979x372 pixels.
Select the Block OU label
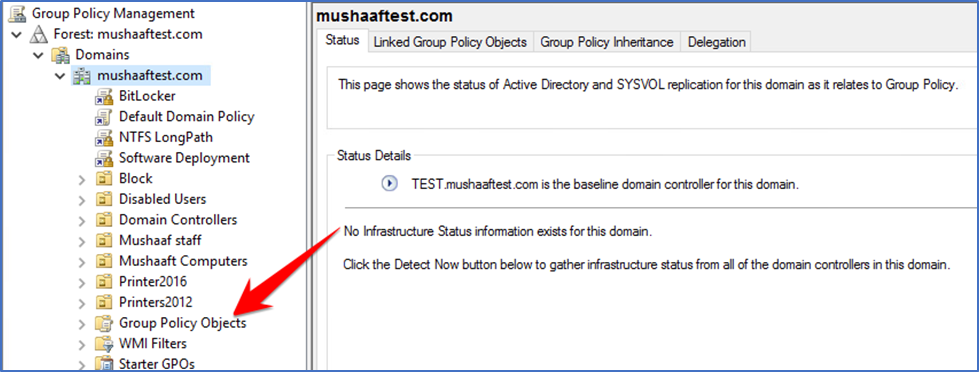(x=135, y=179)
